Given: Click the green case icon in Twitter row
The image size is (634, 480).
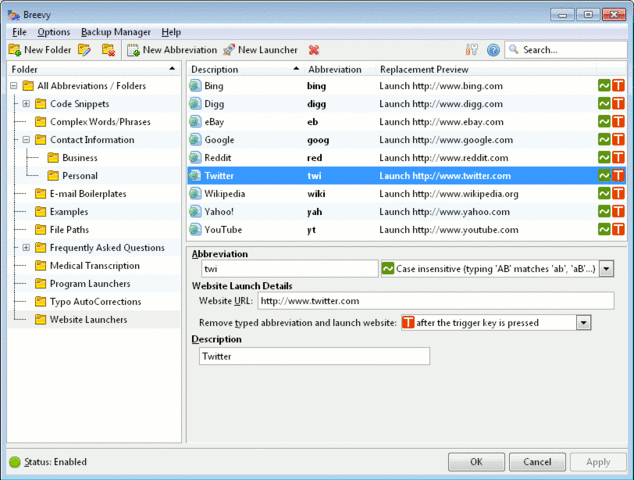Looking at the screenshot, I should tap(604, 176).
